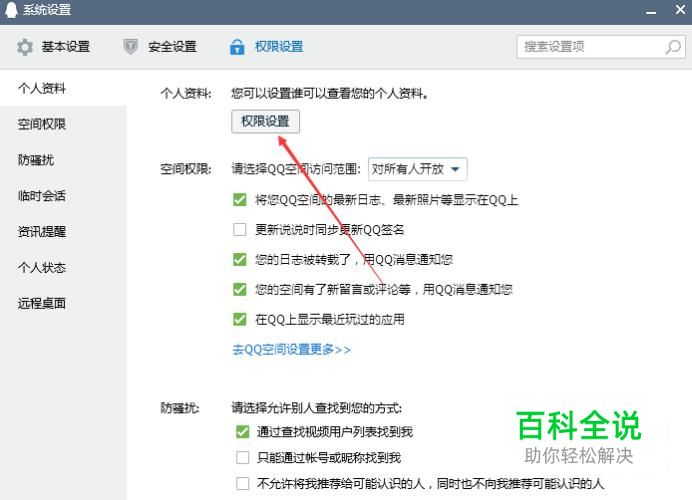
Task: Open the 安全设置 tab
Action: click(x=160, y=47)
